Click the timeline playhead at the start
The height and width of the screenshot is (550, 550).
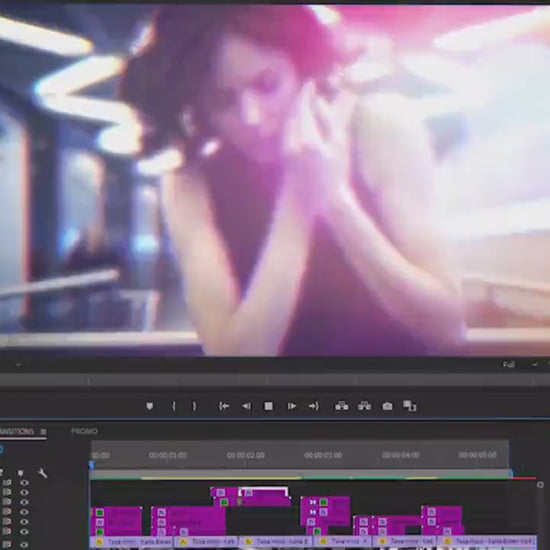click(92, 464)
